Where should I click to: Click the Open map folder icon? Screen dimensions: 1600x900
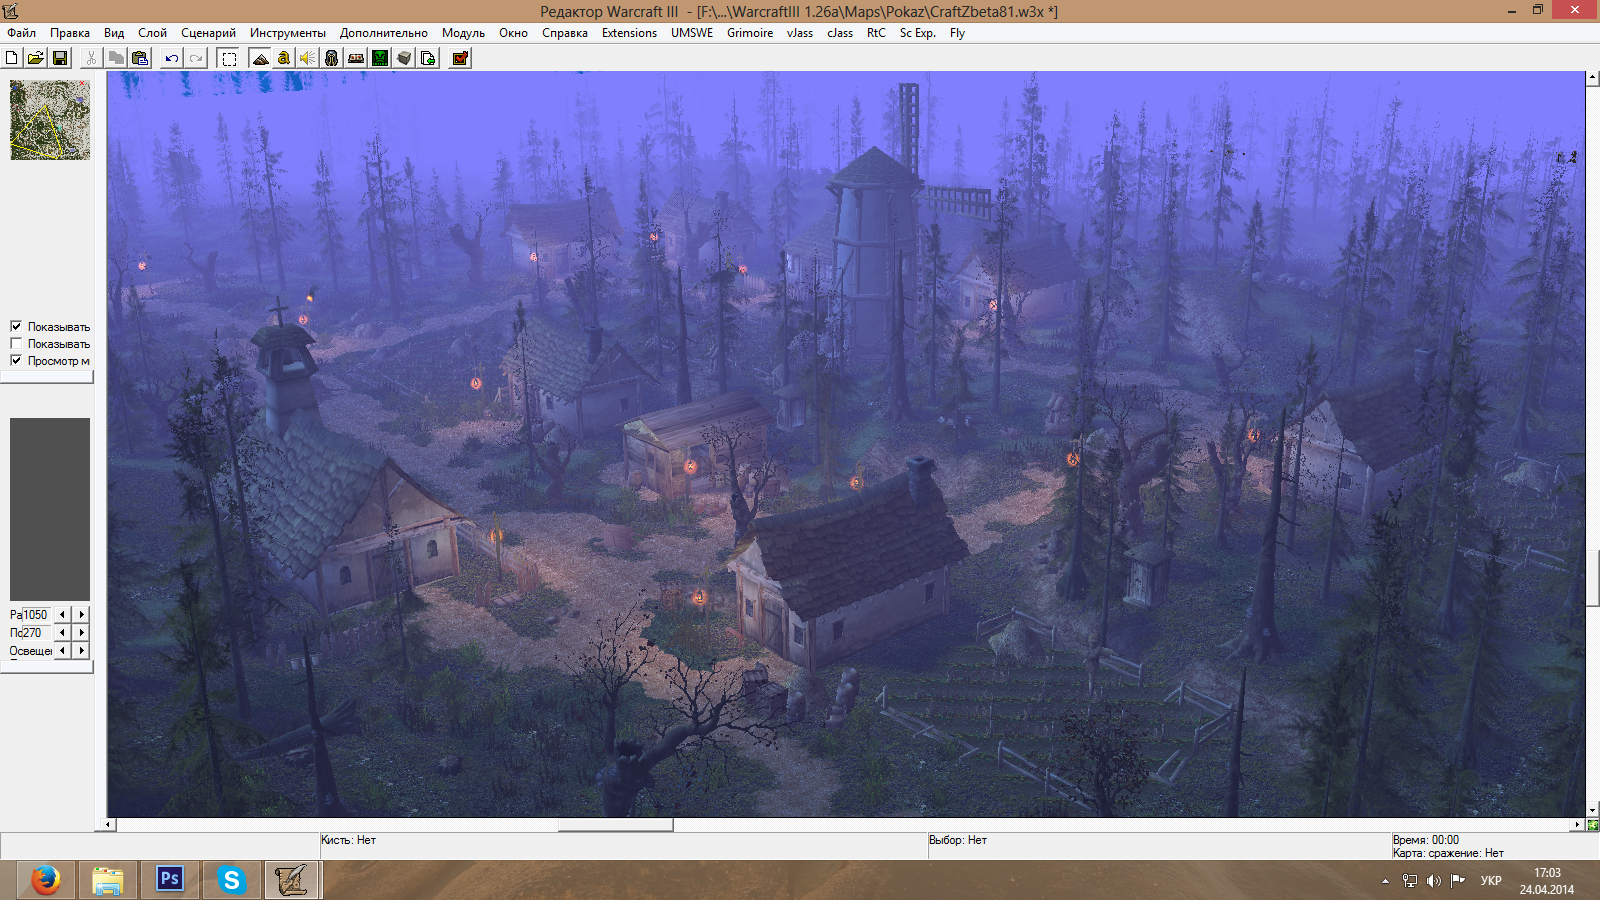(x=36, y=58)
